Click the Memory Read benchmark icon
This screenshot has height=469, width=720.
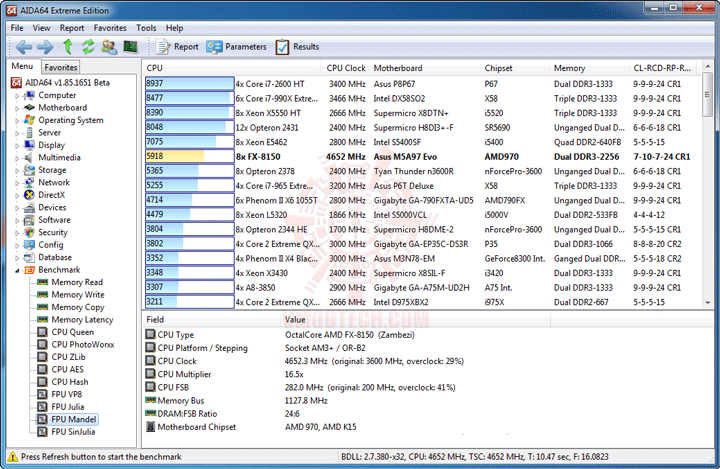(43, 282)
